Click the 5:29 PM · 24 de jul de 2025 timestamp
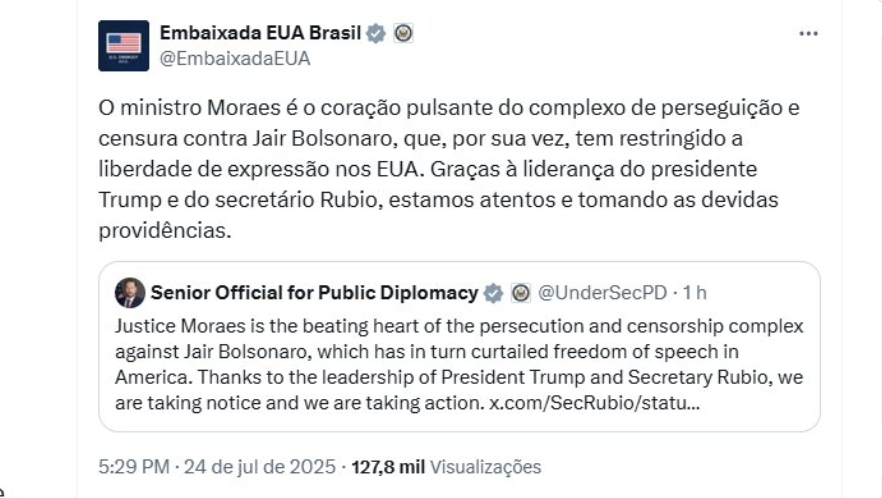The image size is (882, 498). coord(217,466)
